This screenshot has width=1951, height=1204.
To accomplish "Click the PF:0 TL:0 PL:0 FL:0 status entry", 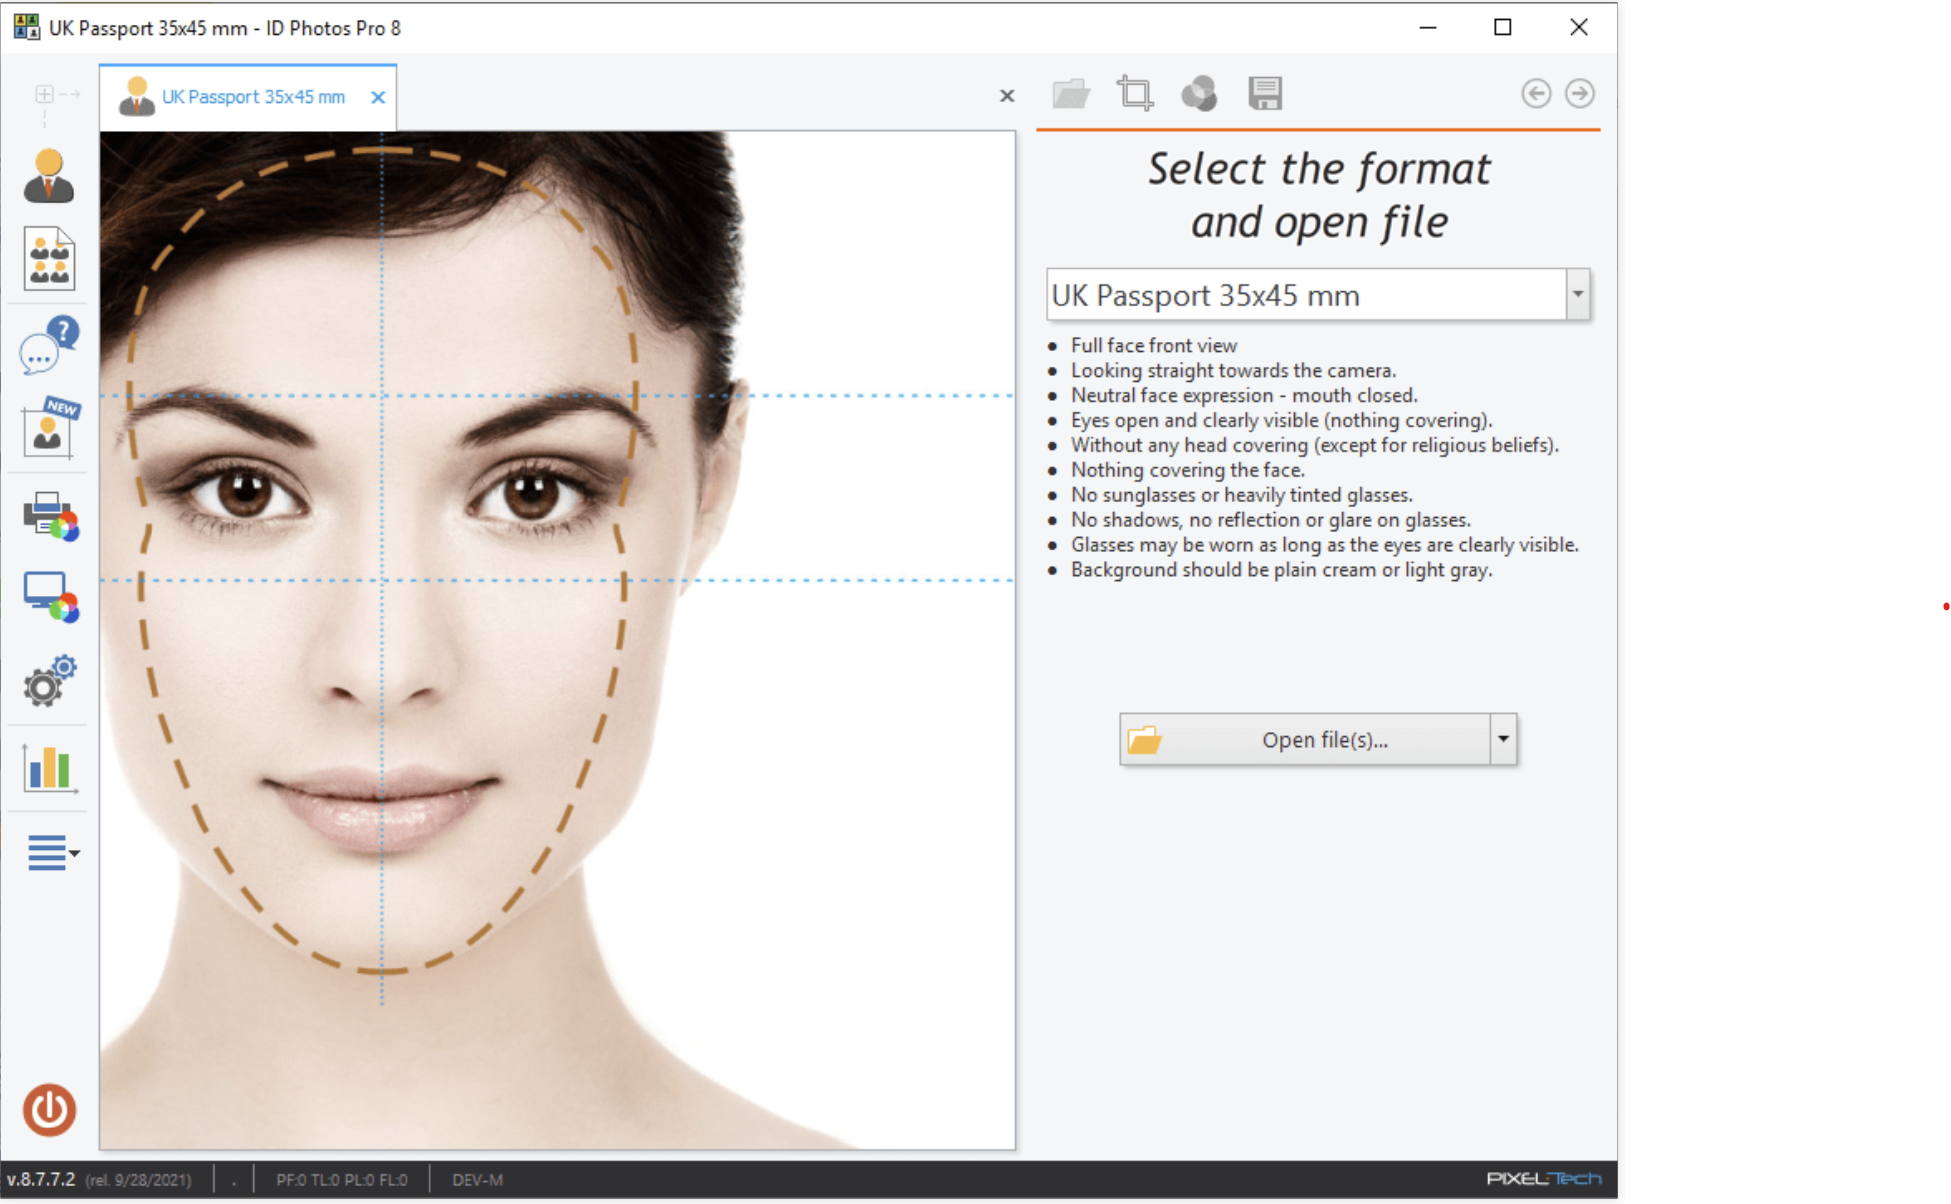I will pyautogui.click(x=342, y=1180).
